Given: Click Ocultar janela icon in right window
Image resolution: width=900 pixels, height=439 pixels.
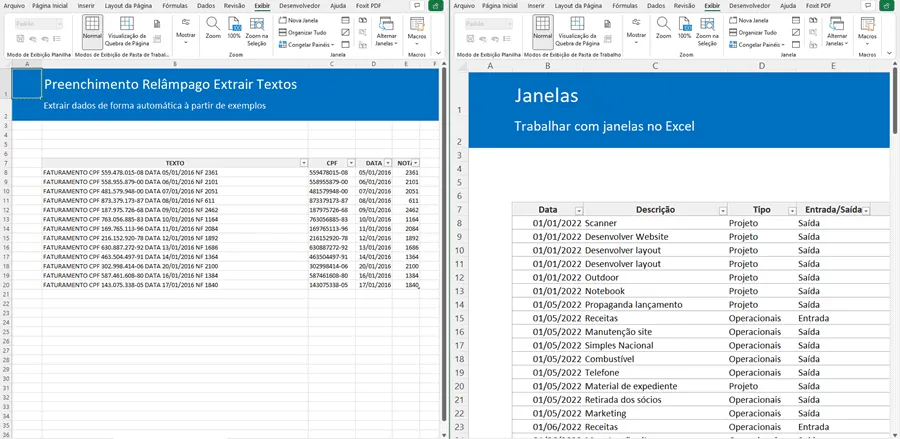Looking at the screenshot, I should (796, 32).
